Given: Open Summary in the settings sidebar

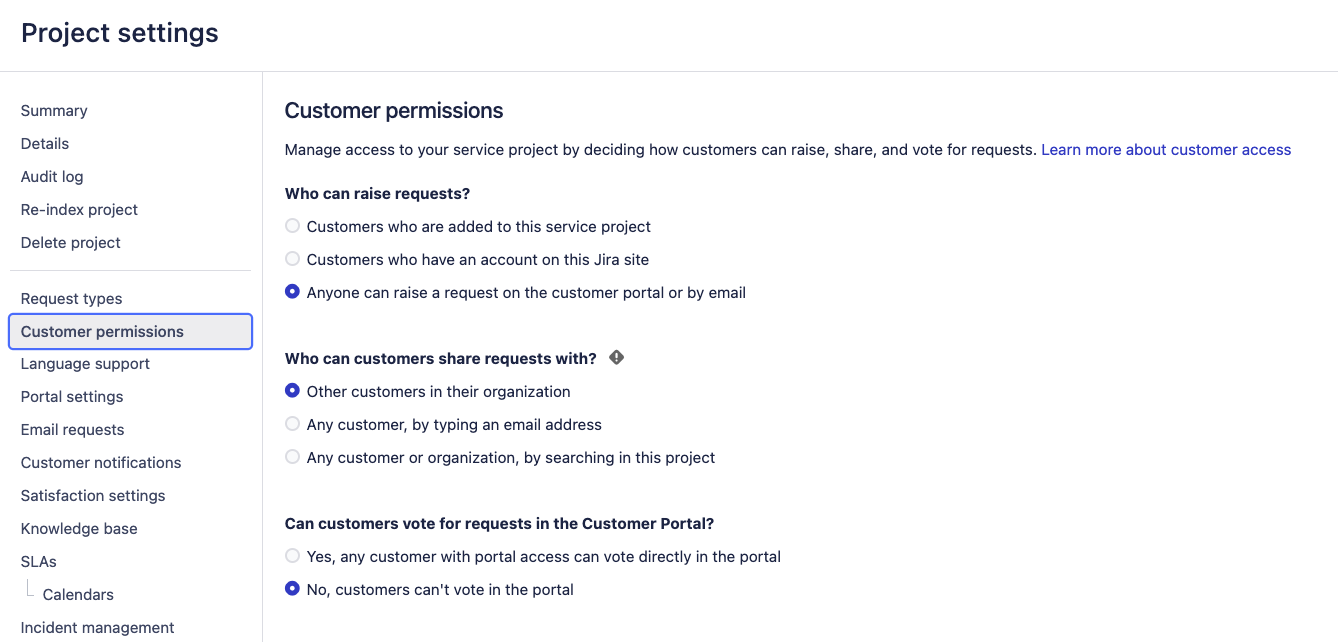Looking at the screenshot, I should coord(54,111).
